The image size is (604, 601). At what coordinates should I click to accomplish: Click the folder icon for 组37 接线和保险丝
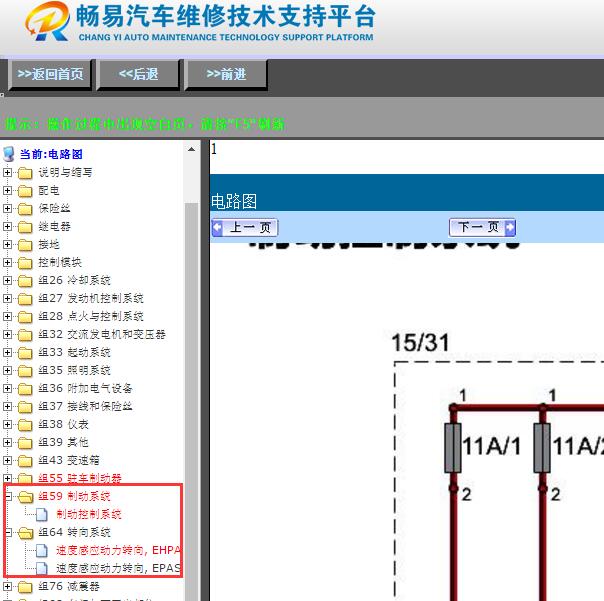(x=25, y=406)
